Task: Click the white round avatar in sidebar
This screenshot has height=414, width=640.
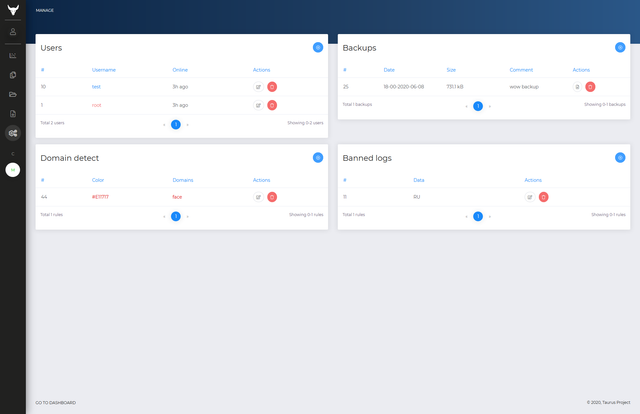Action: [13, 170]
